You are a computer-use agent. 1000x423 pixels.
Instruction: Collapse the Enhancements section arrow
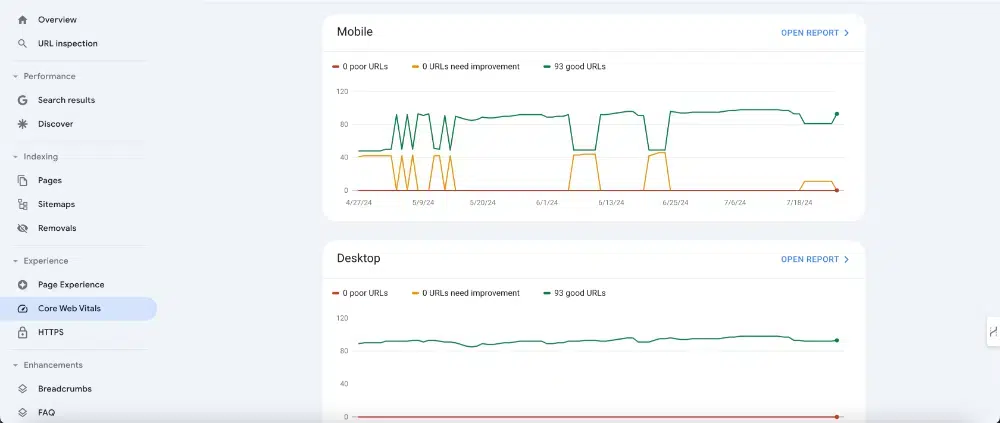pyautogui.click(x=15, y=366)
